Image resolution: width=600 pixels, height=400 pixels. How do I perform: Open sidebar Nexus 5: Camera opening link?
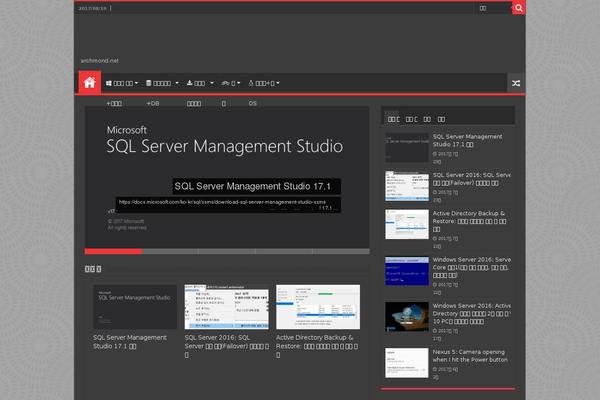470,356
